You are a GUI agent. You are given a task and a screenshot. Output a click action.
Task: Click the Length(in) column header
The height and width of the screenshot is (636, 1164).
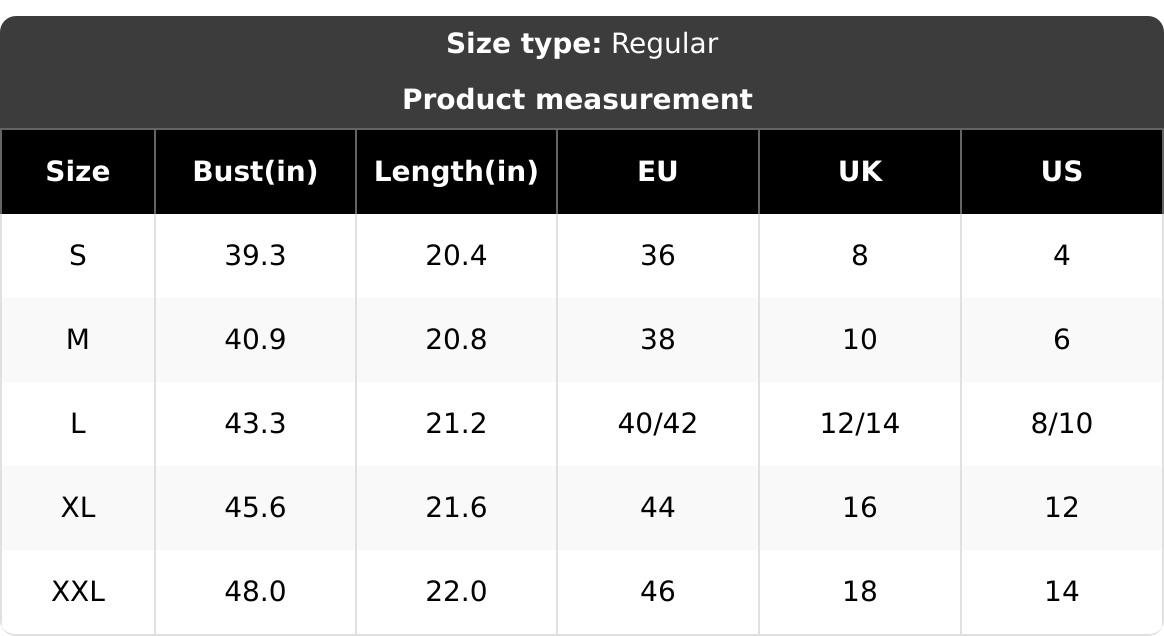(x=457, y=171)
